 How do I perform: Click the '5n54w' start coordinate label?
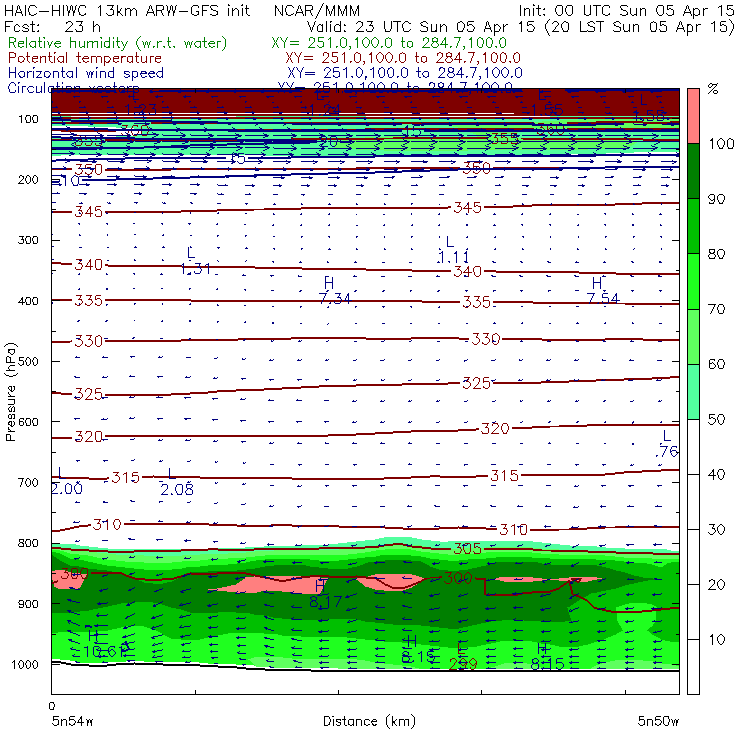pyautogui.click(x=72, y=721)
